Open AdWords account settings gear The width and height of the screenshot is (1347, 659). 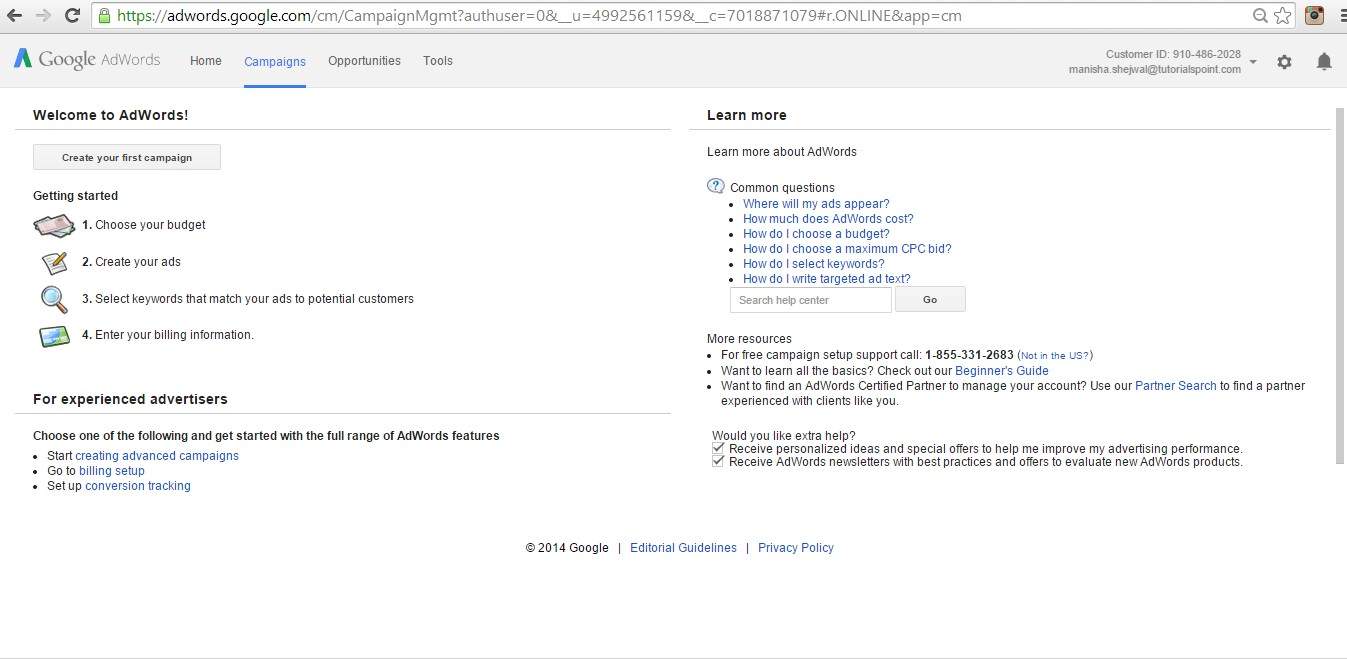(1284, 61)
